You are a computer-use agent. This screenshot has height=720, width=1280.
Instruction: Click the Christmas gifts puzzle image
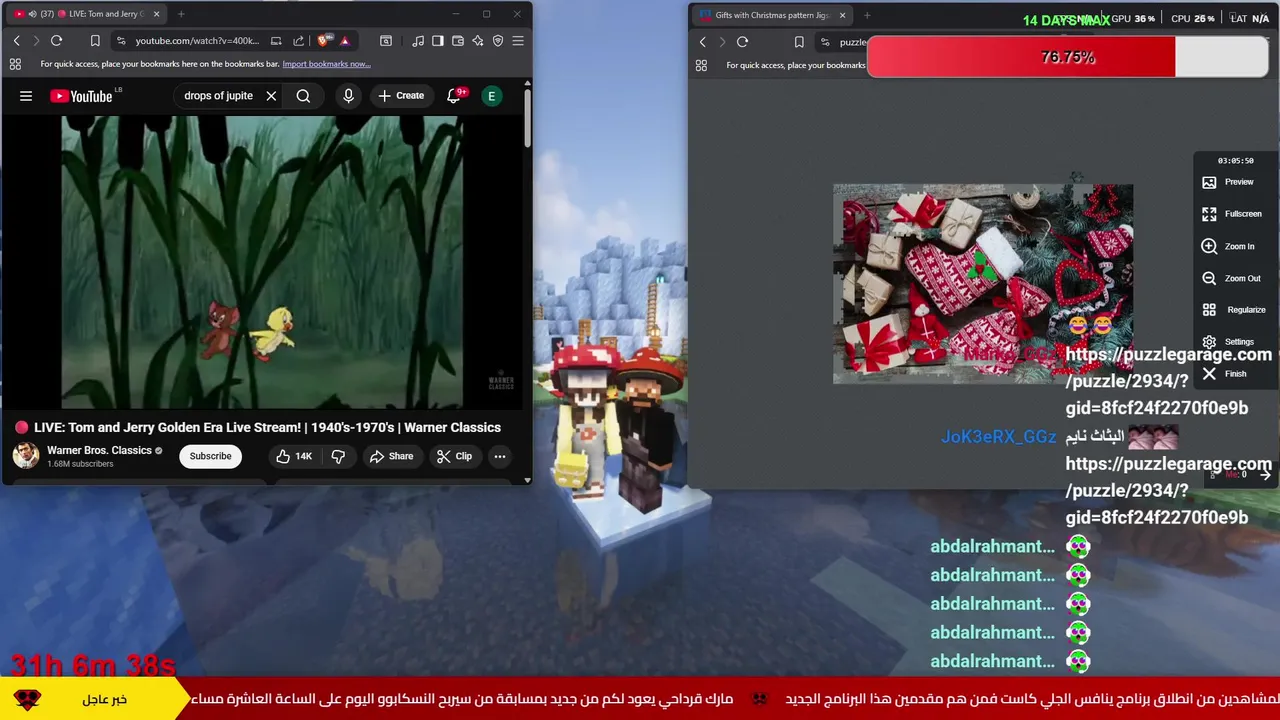tap(983, 284)
